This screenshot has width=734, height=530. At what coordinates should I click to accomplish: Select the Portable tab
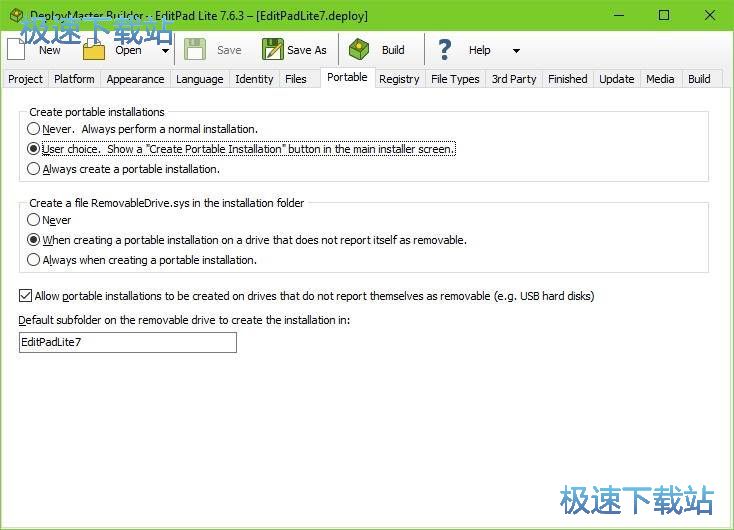[x=347, y=77]
